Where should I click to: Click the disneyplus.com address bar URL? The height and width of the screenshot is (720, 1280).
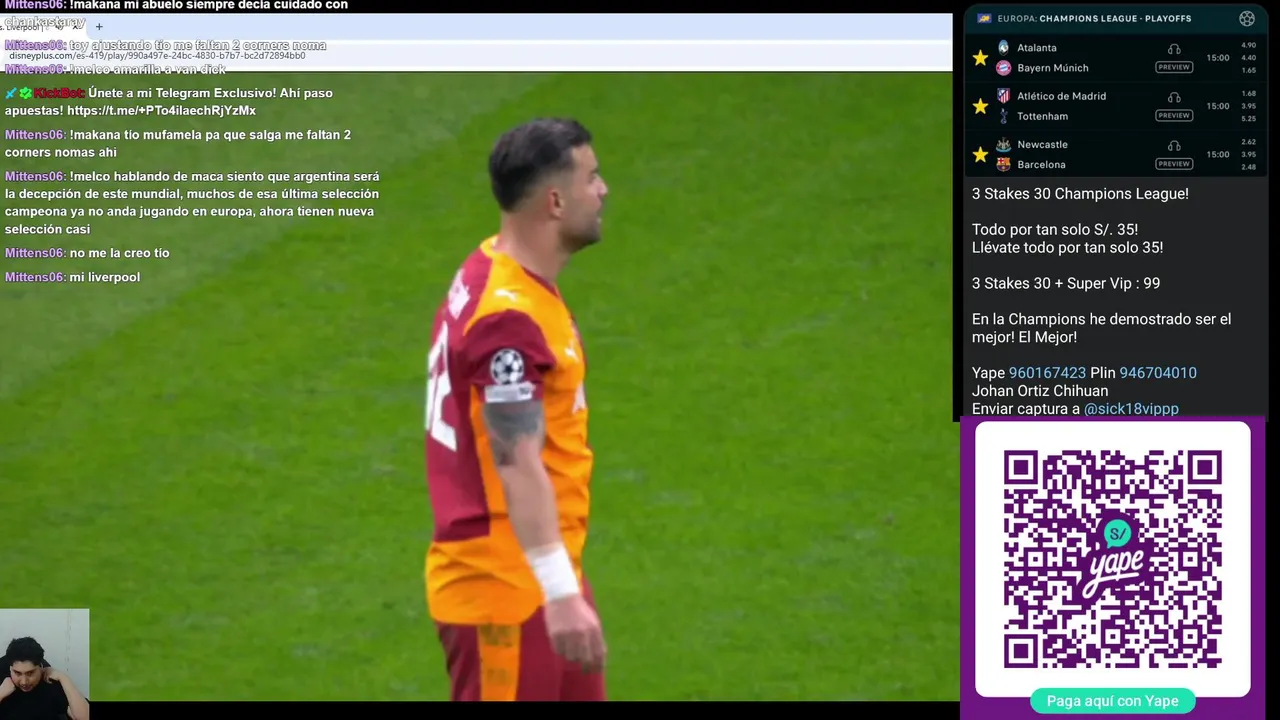tap(157, 56)
